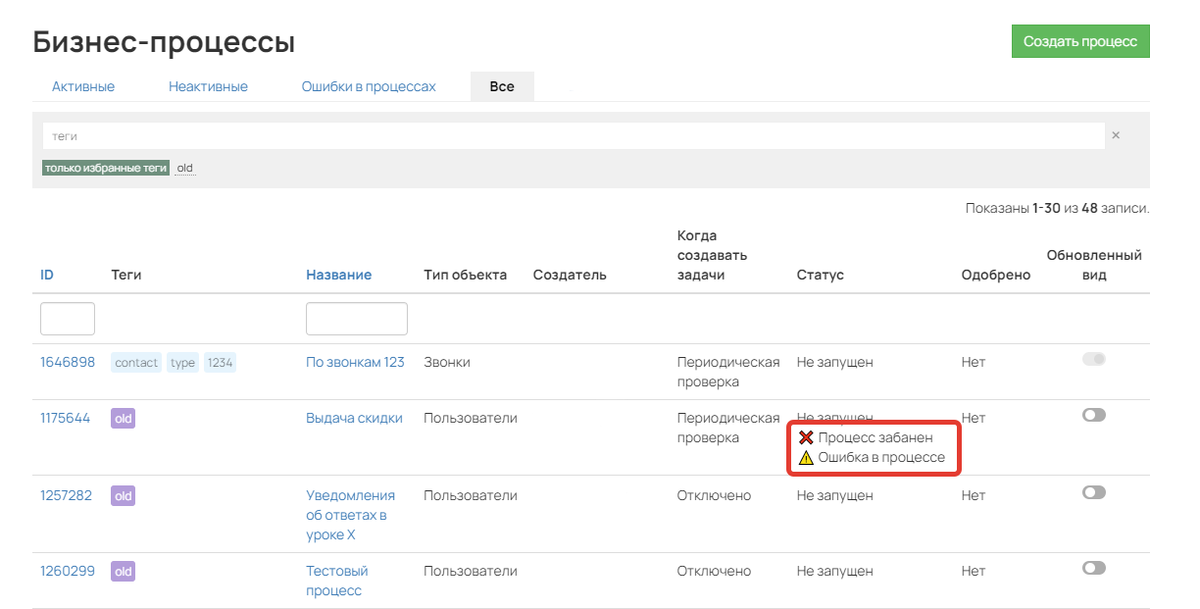Toggle только избранные теги filter
This screenshot has width=1200, height=609.
[x=105, y=168]
